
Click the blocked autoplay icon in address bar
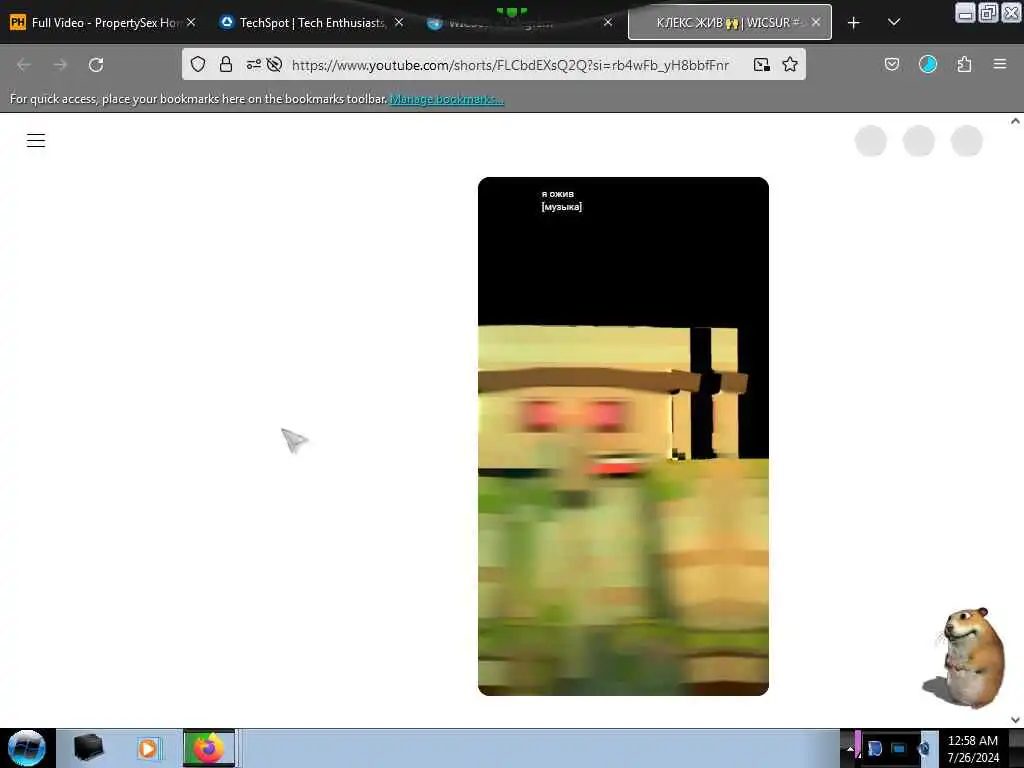[274, 64]
